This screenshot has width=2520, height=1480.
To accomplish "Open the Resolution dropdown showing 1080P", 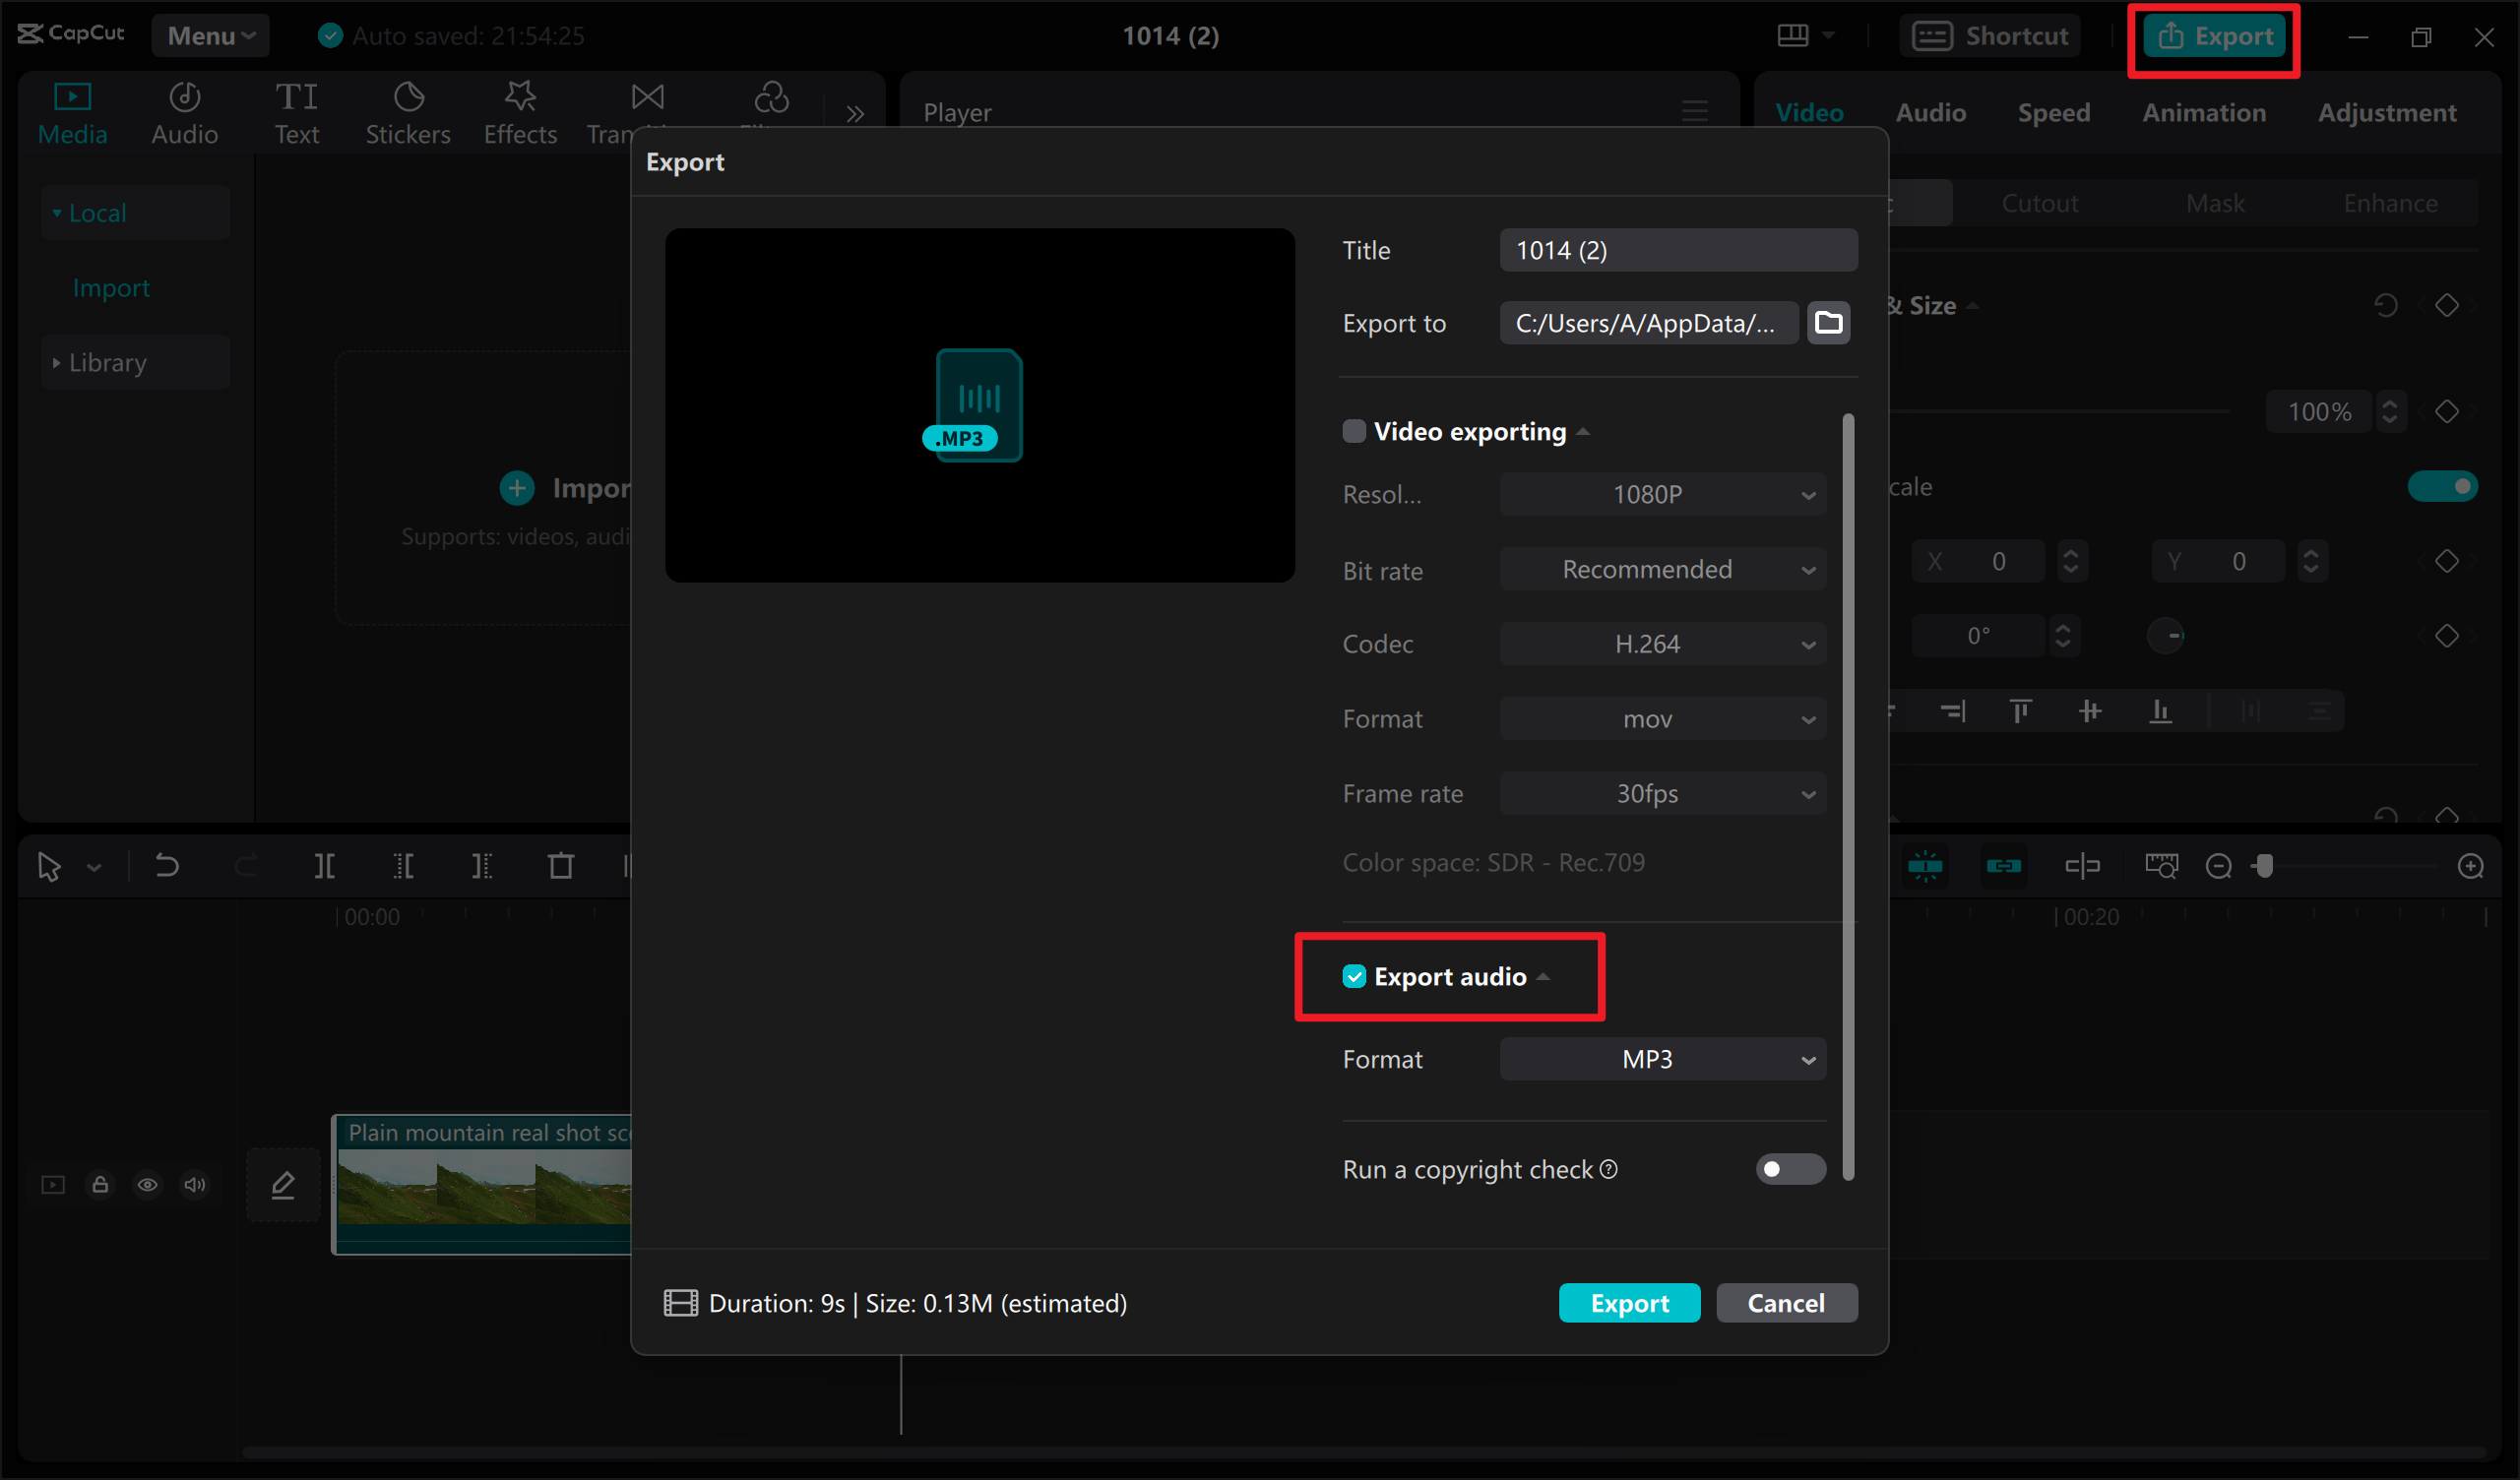I will (x=1662, y=493).
